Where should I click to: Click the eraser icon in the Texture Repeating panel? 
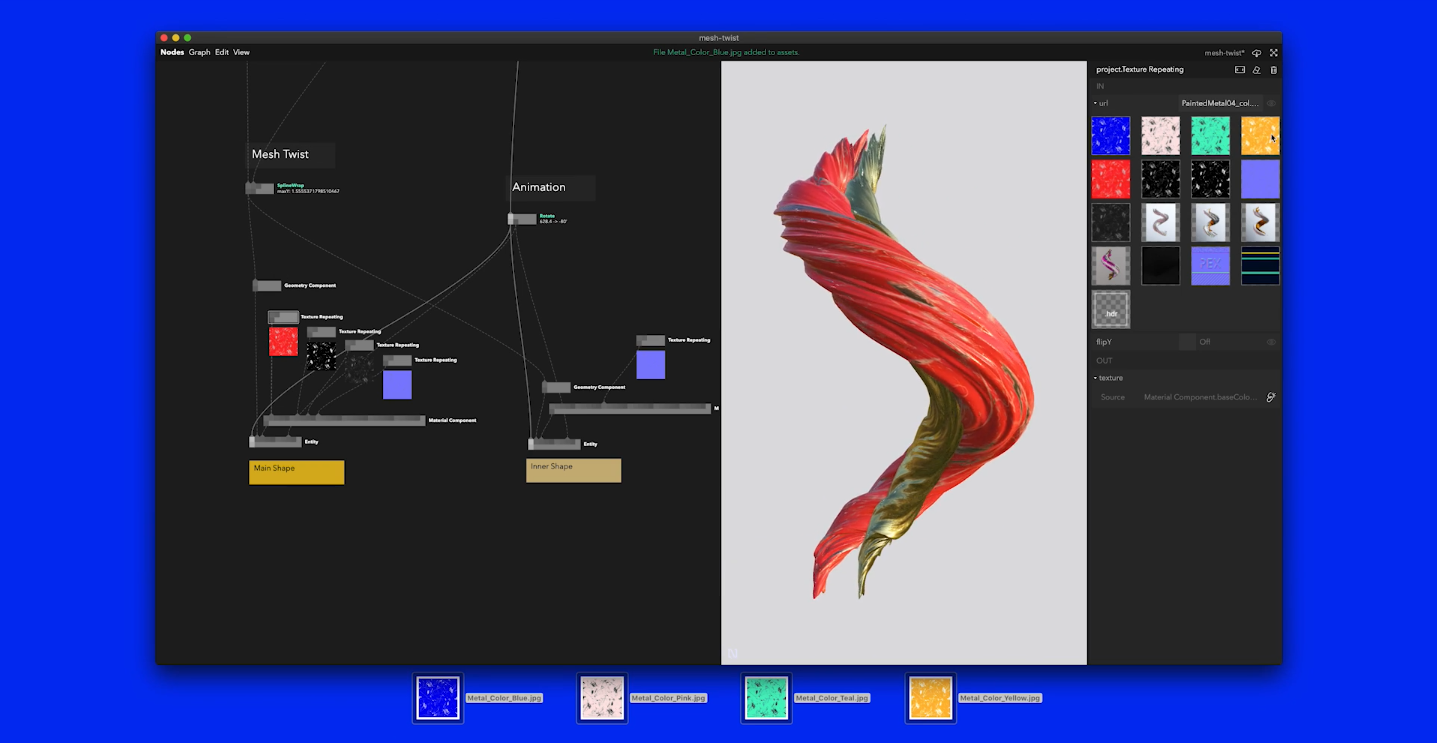tap(1257, 70)
